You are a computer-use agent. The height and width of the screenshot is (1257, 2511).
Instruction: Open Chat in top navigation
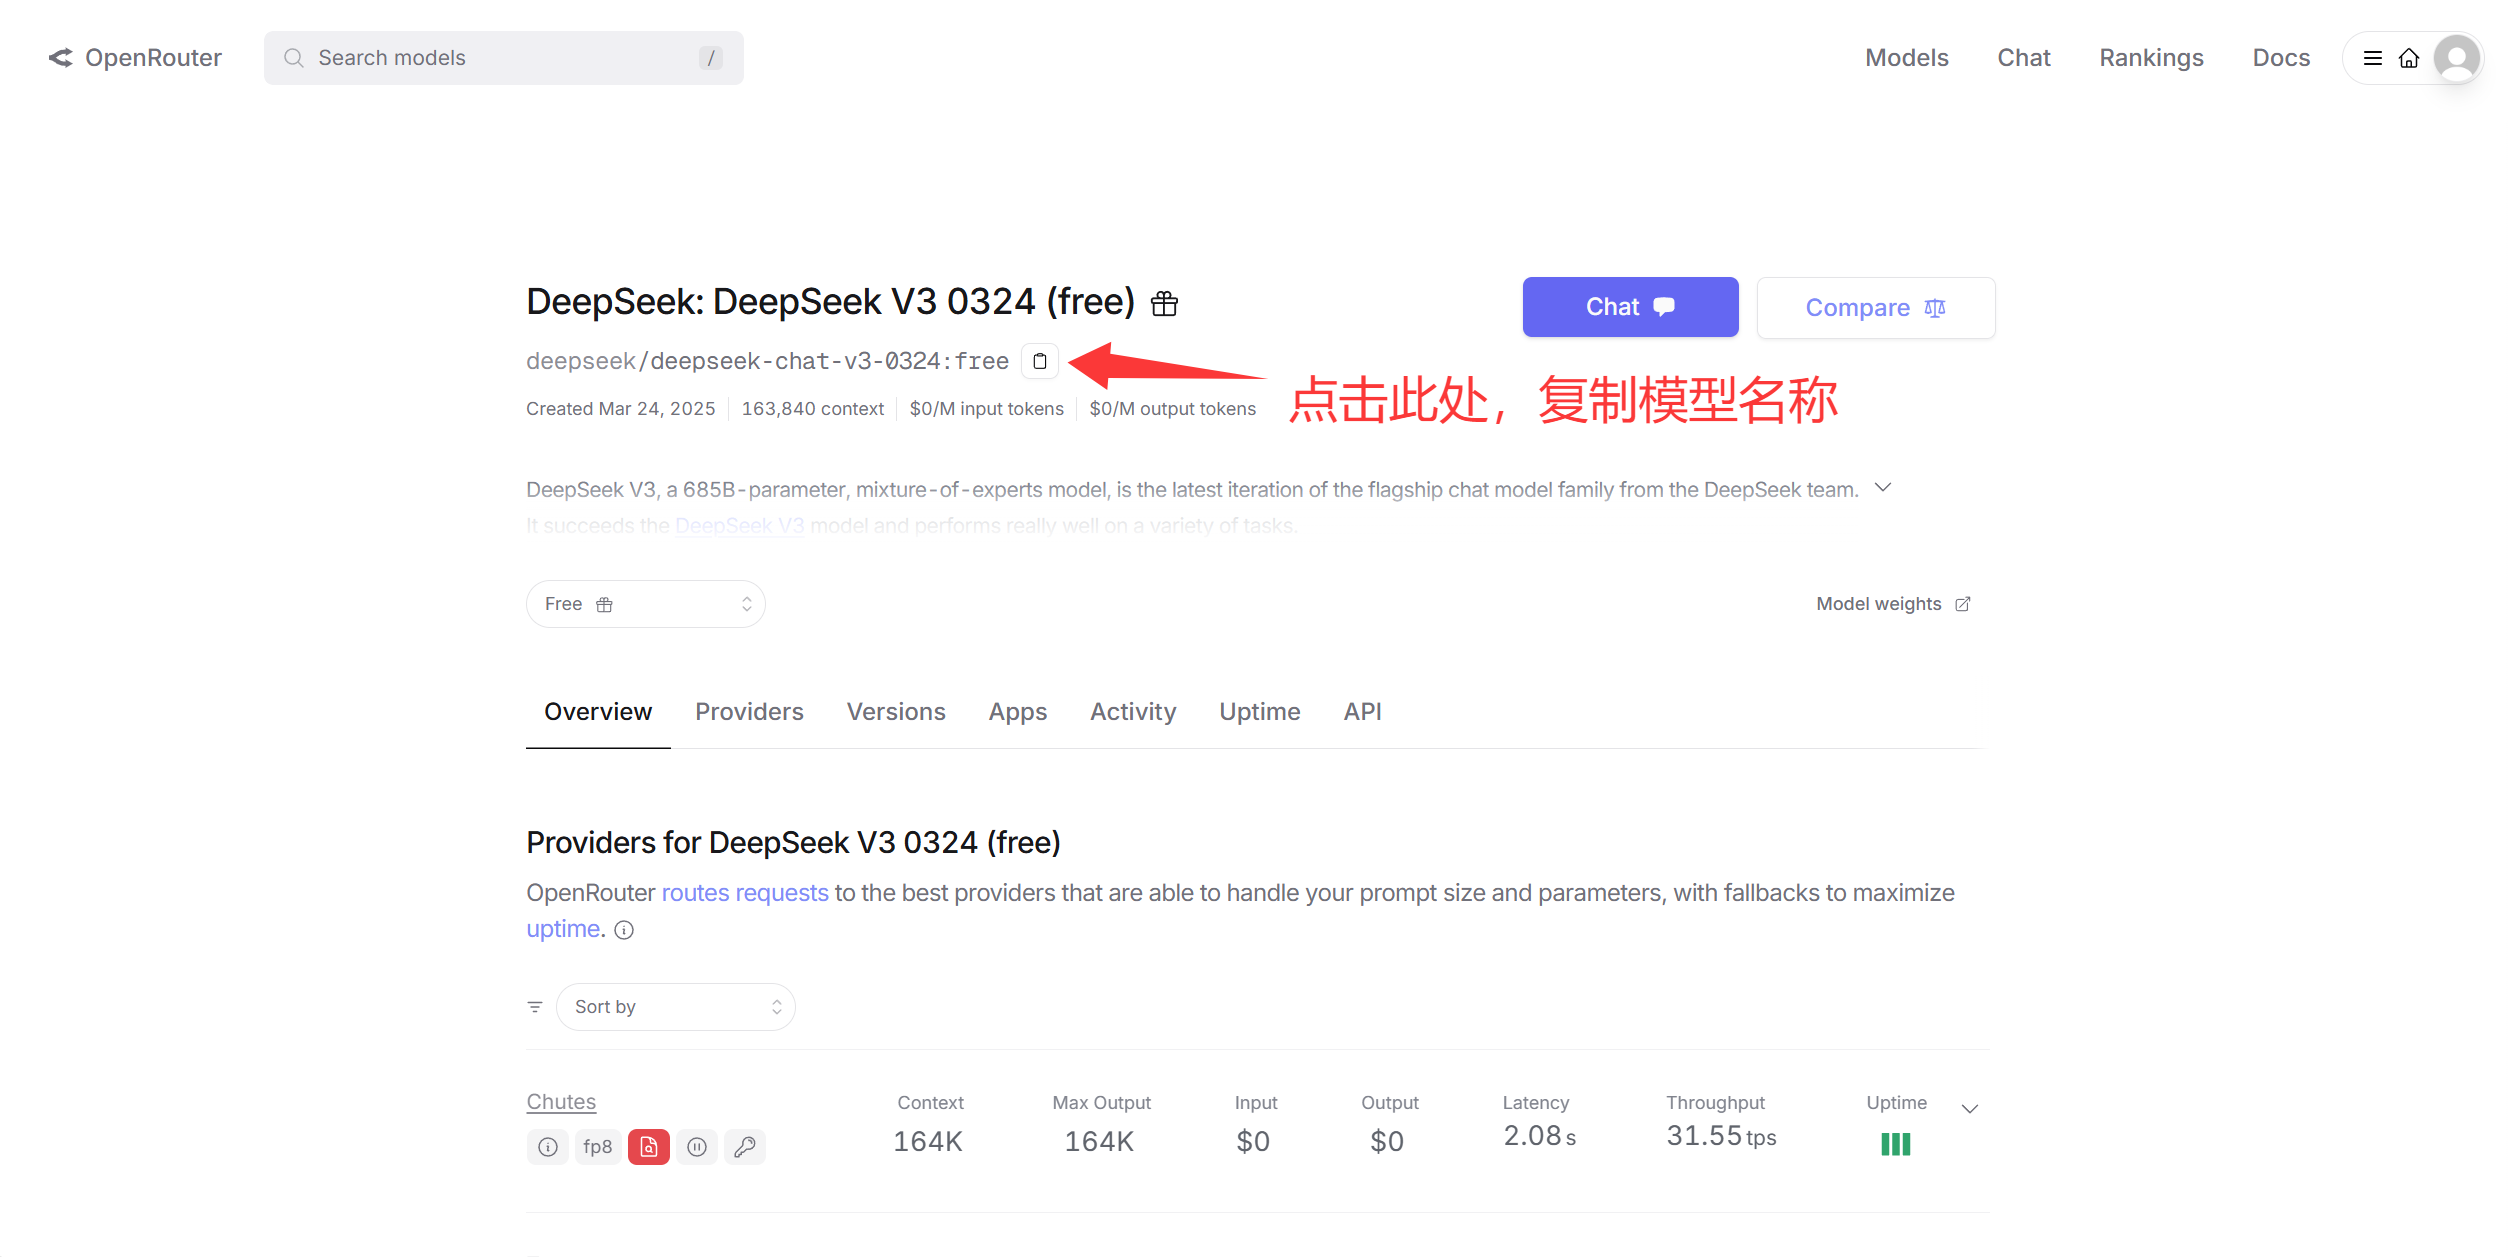[2024, 58]
